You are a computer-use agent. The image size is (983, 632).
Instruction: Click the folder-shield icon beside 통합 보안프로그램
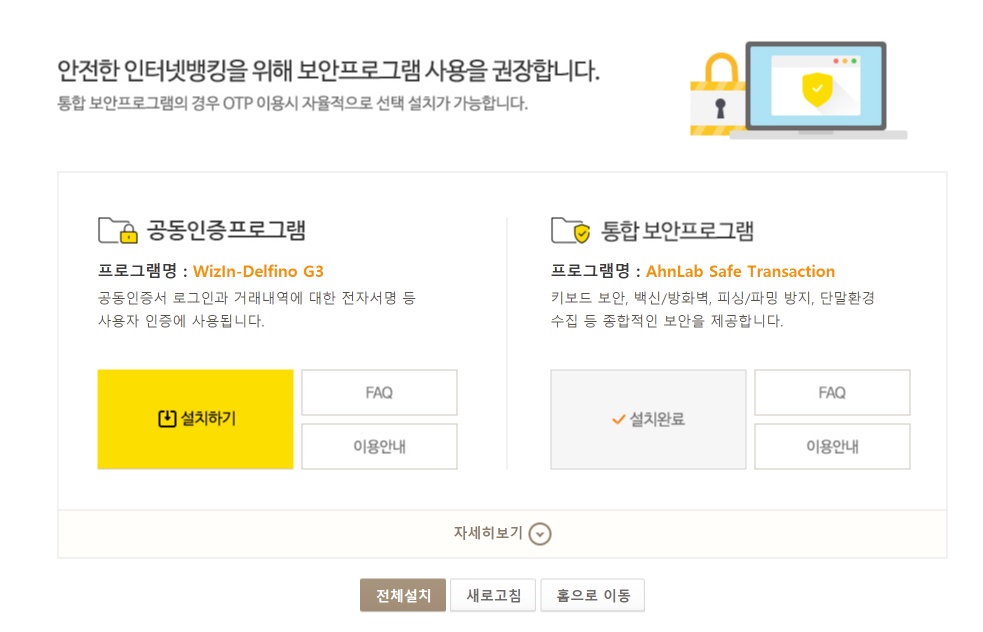pyautogui.click(x=570, y=231)
